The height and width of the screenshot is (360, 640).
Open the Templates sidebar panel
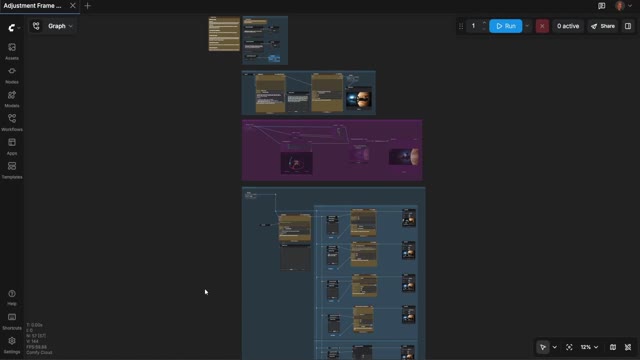click(x=12, y=170)
